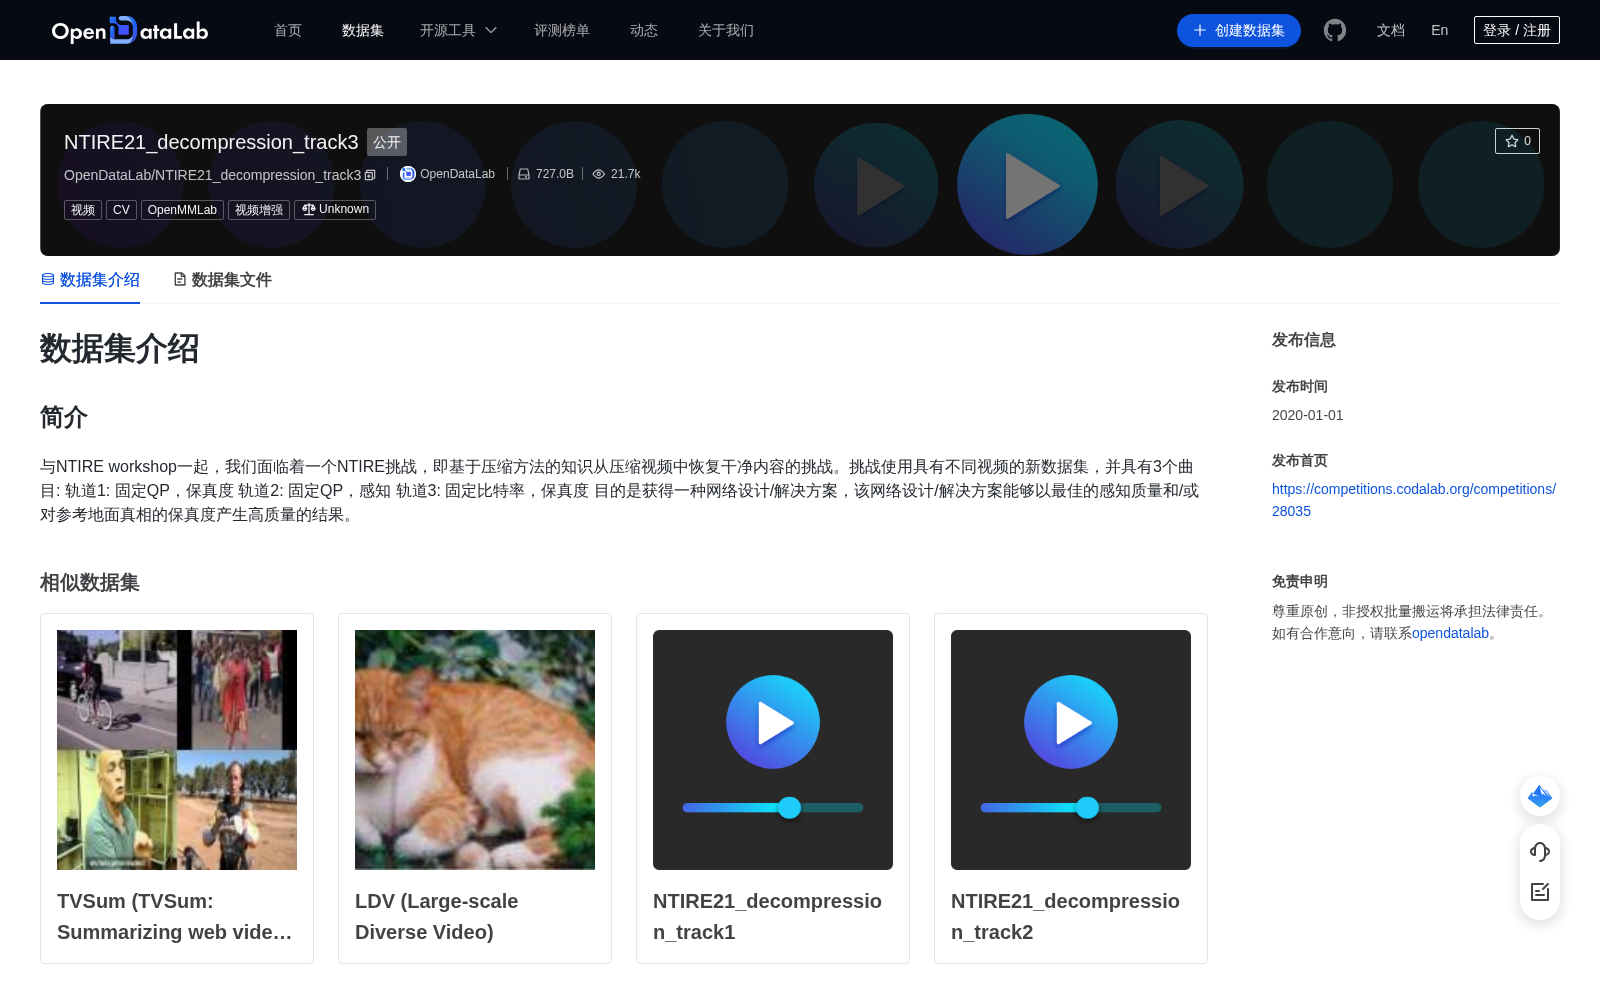Image resolution: width=1600 pixels, height=1000 pixels.
Task: Click the 视频 tag
Action: tap(83, 210)
